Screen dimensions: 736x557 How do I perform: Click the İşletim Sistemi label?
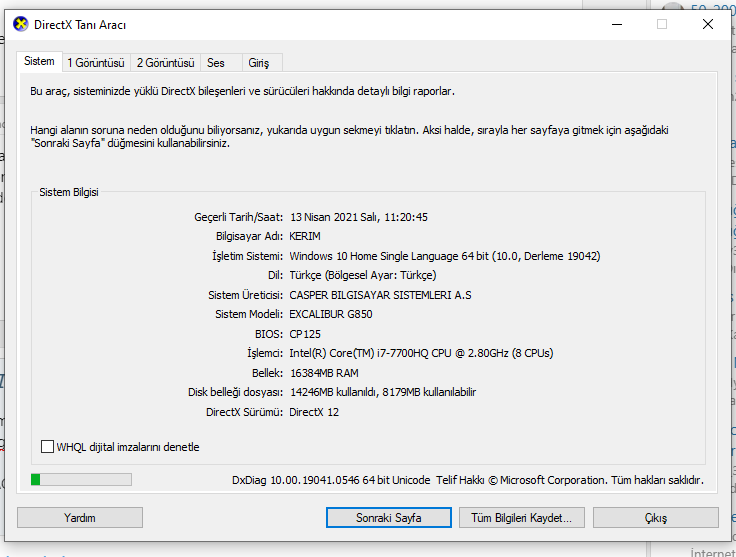248,256
